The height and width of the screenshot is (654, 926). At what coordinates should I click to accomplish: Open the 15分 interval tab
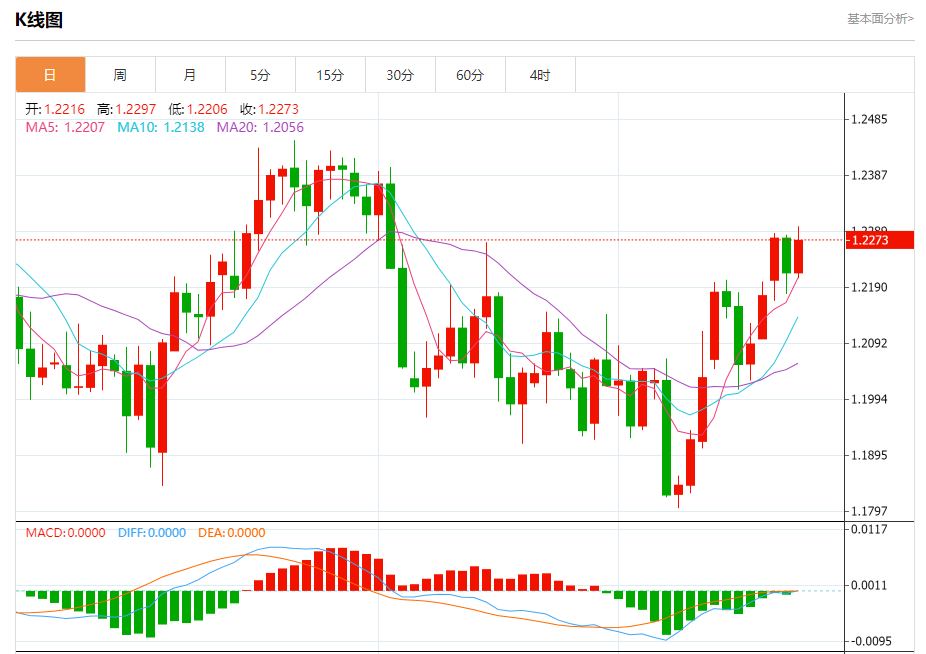pos(330,75)
